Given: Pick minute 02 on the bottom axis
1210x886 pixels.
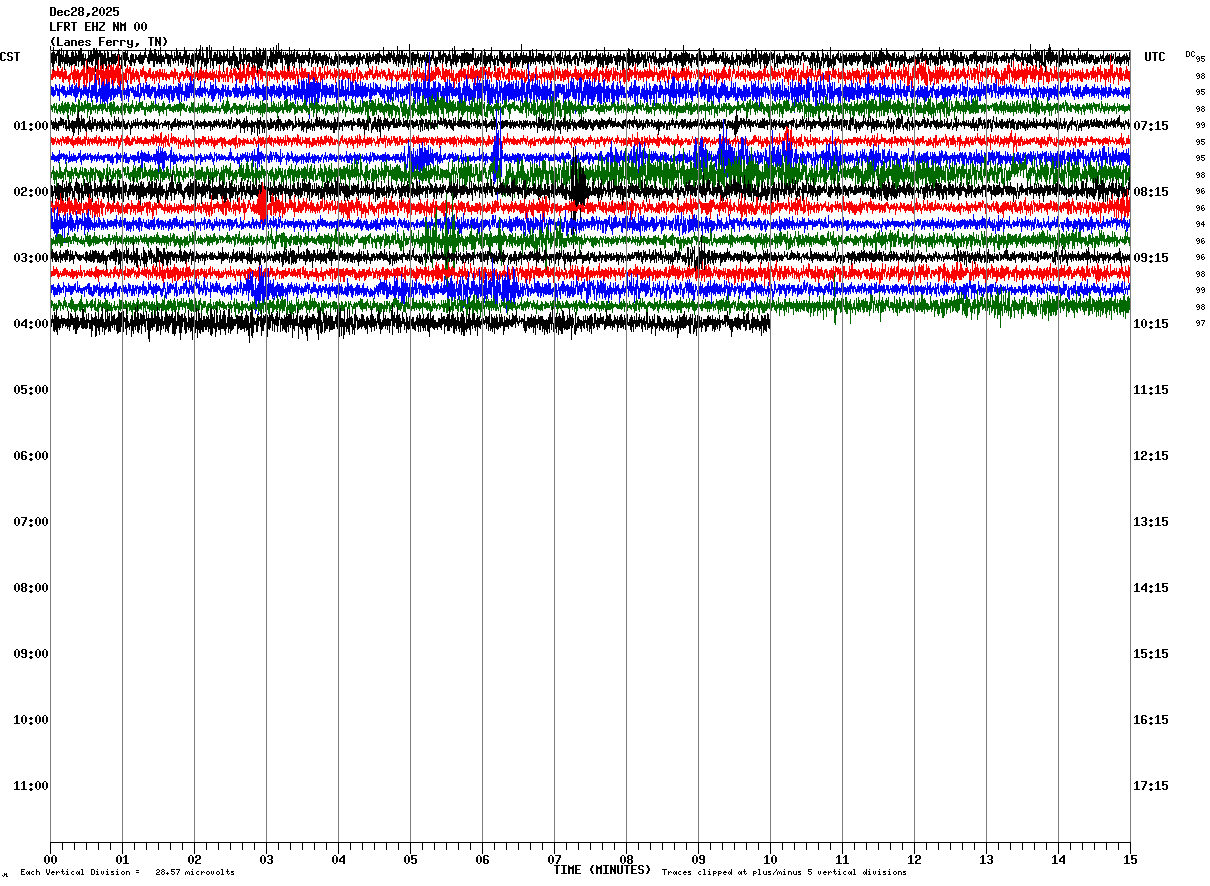Looking at the screenshot, I should click(x=194, y=859).
